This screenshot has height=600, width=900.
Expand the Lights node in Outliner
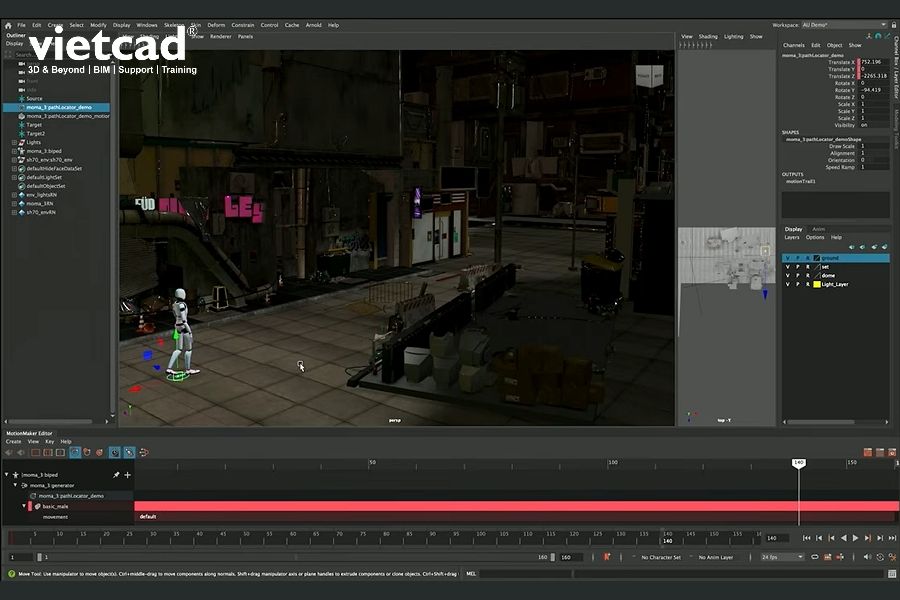(x=14, y=142)
